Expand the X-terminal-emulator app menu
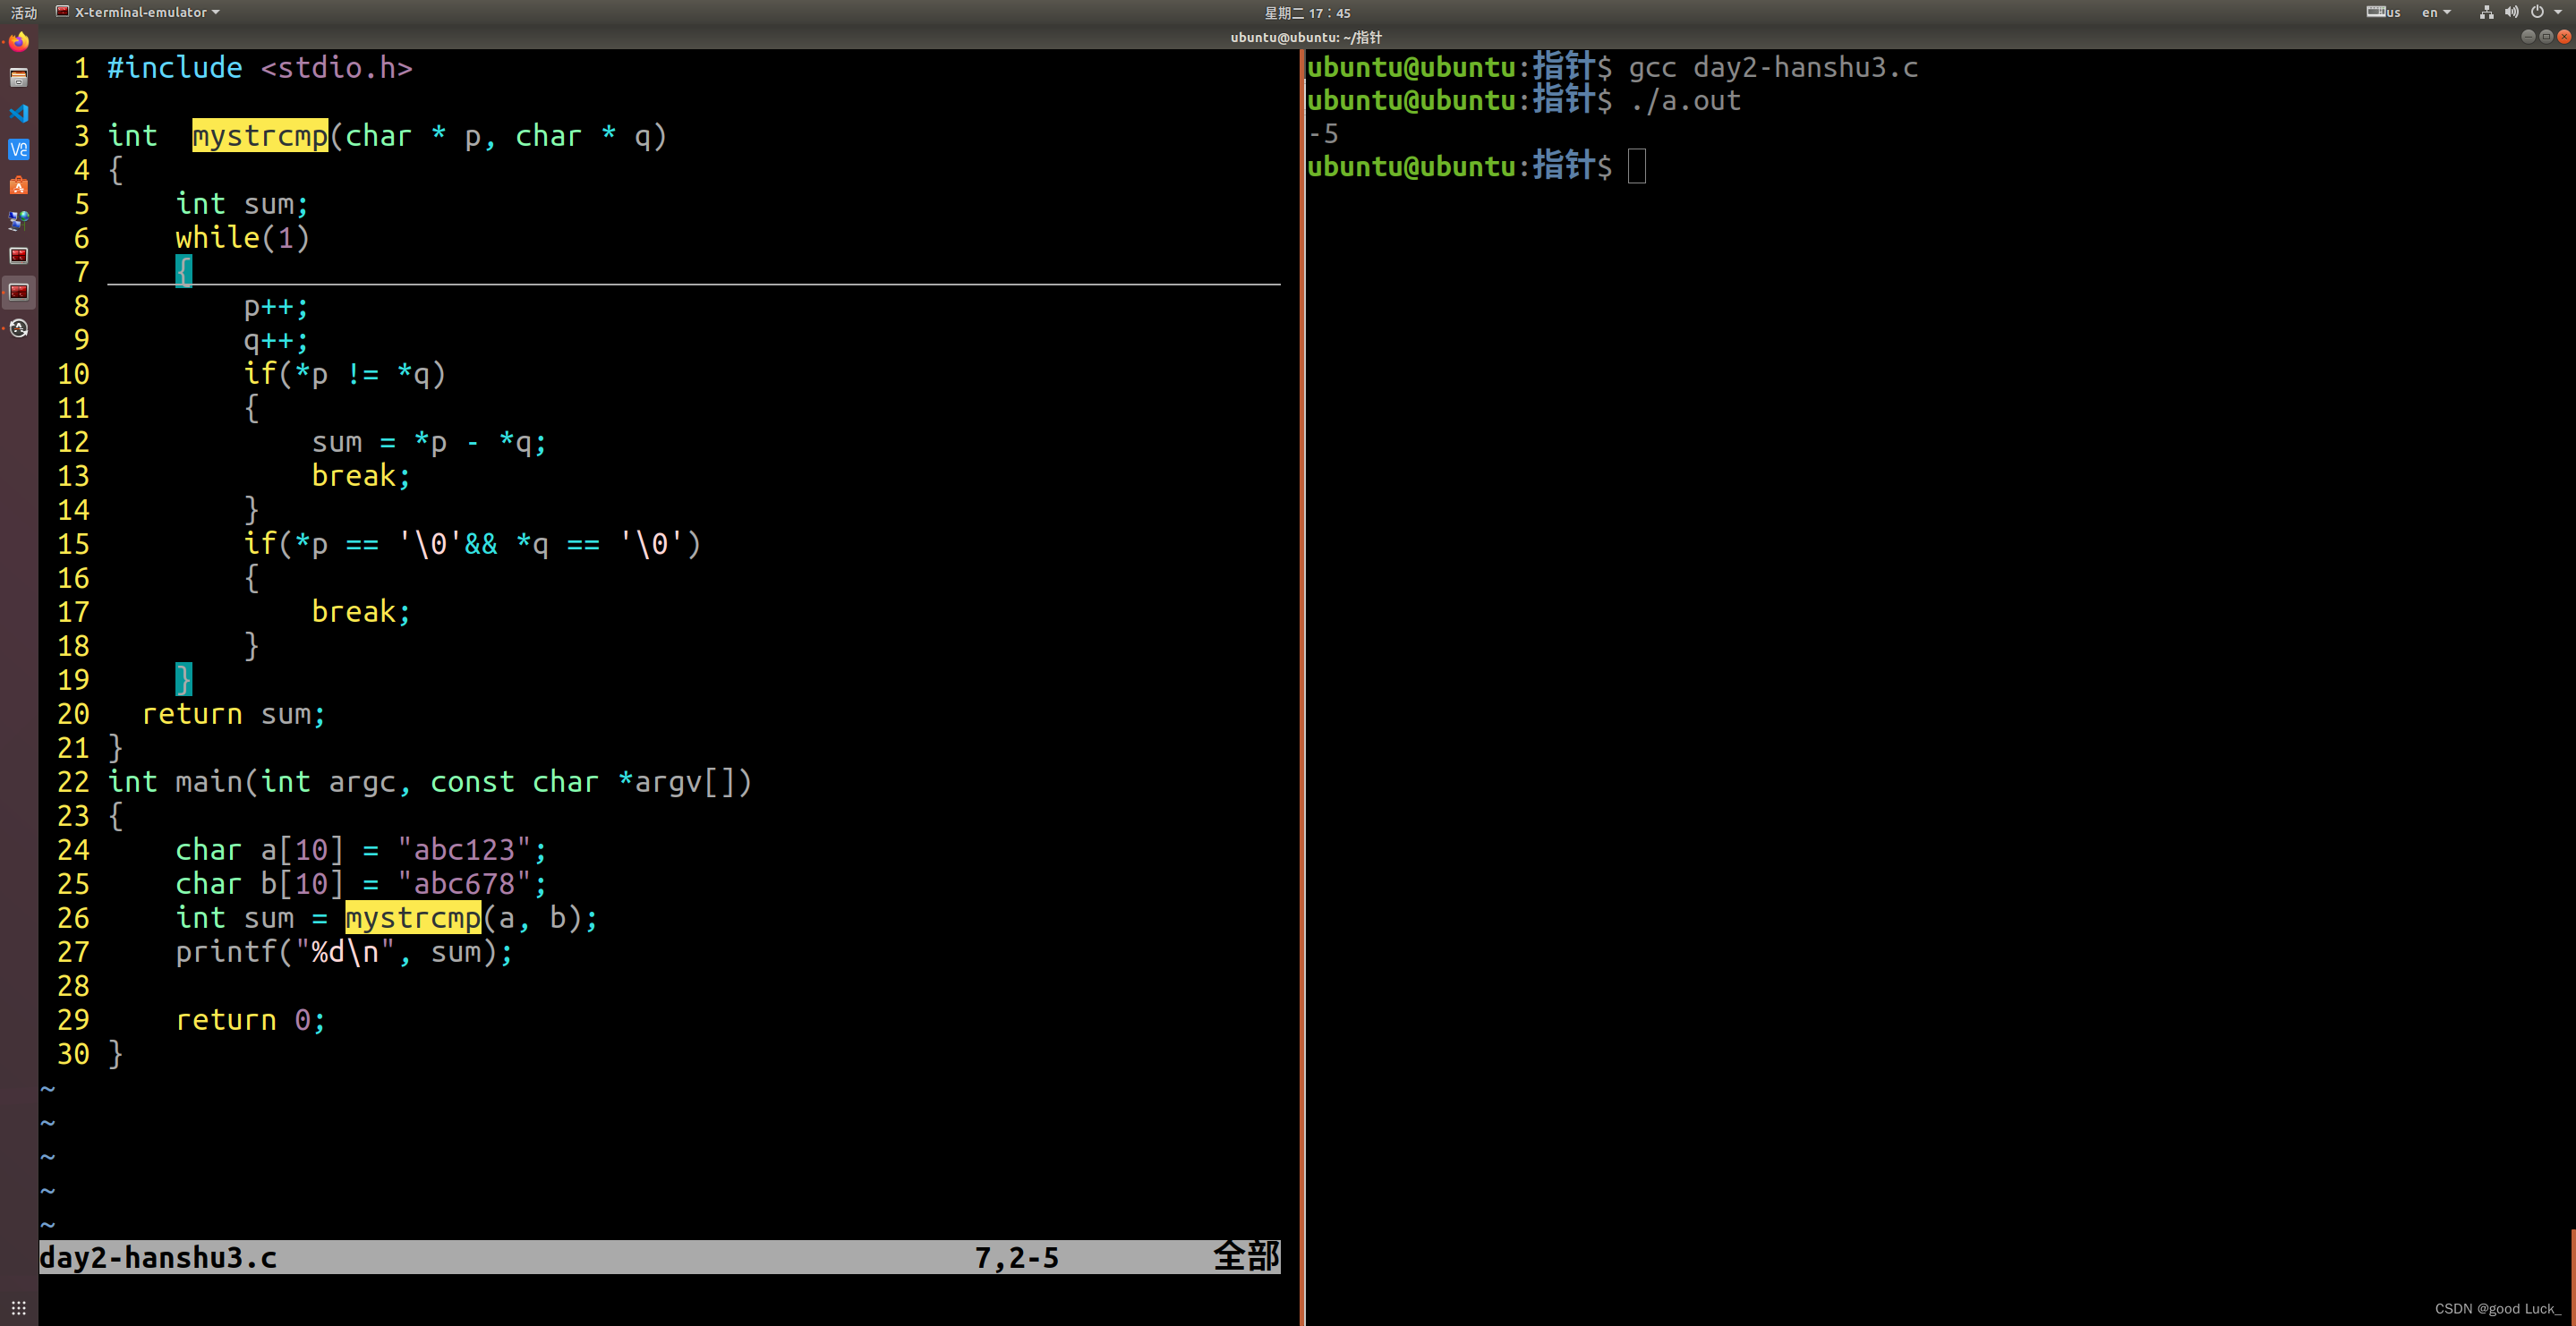The image size is (2576, 1326). [140, 12]
